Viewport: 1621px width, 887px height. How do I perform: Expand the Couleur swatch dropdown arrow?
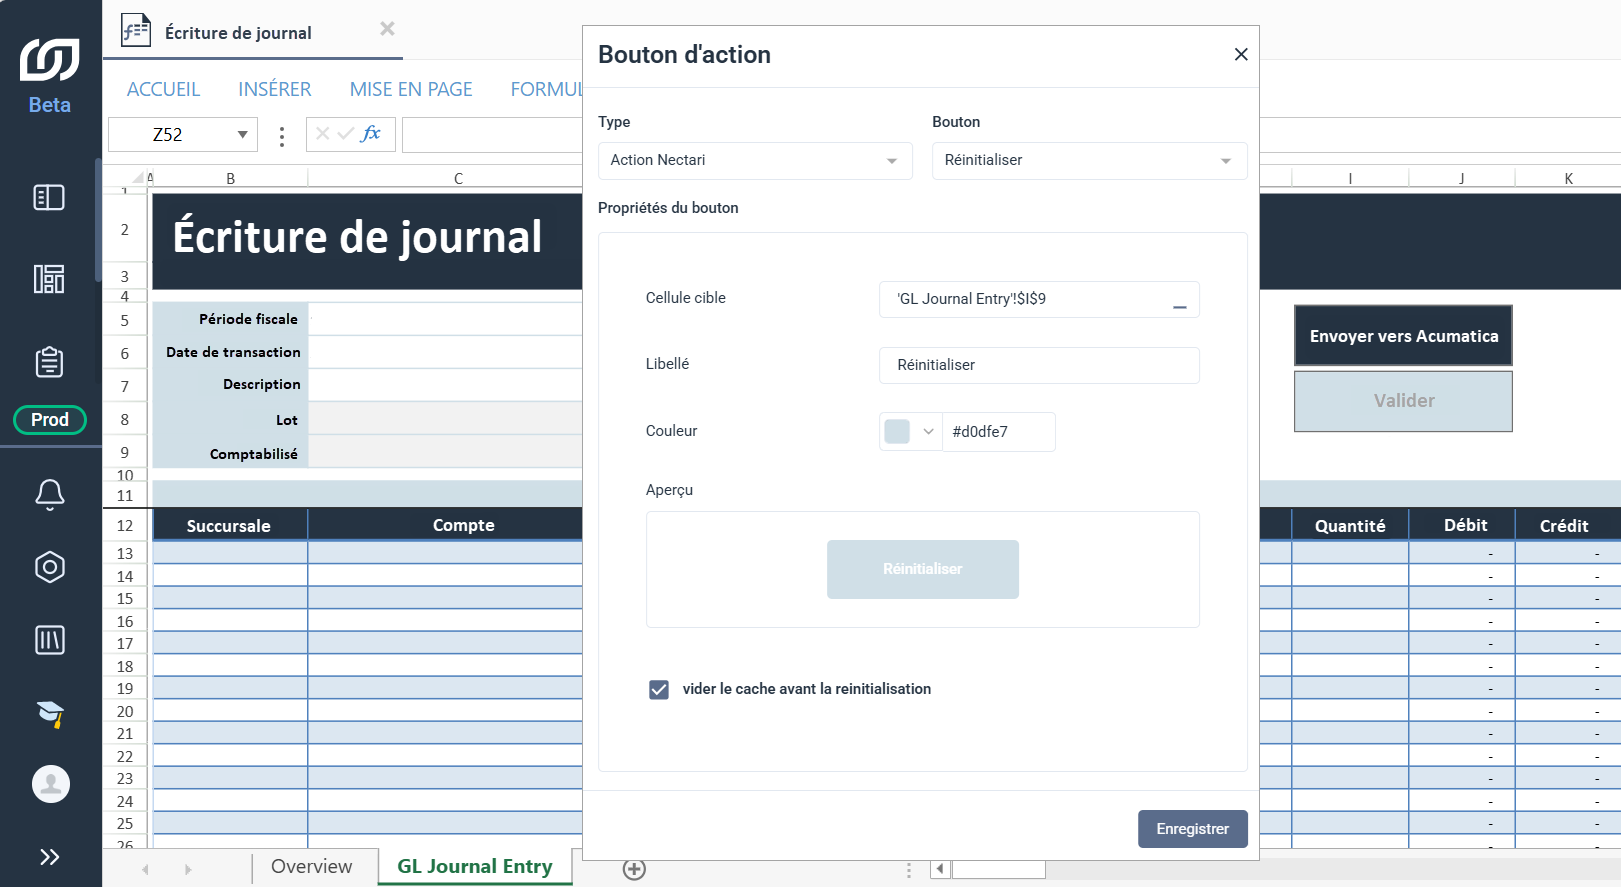928,432
